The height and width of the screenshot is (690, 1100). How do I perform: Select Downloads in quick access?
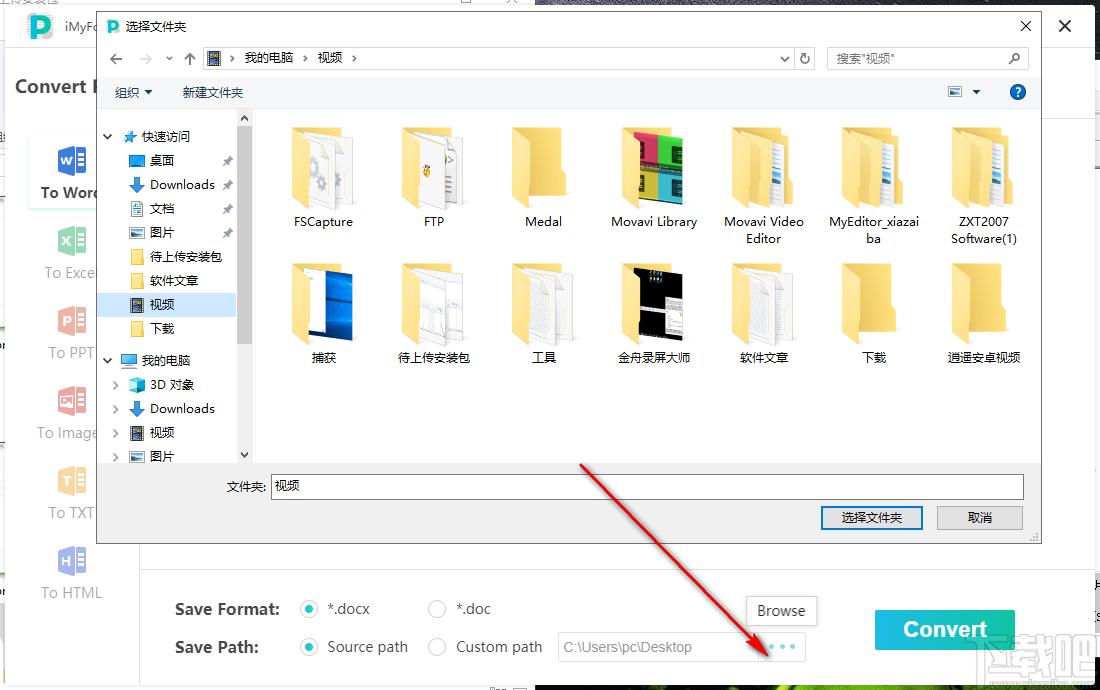(x=182, y=184)
